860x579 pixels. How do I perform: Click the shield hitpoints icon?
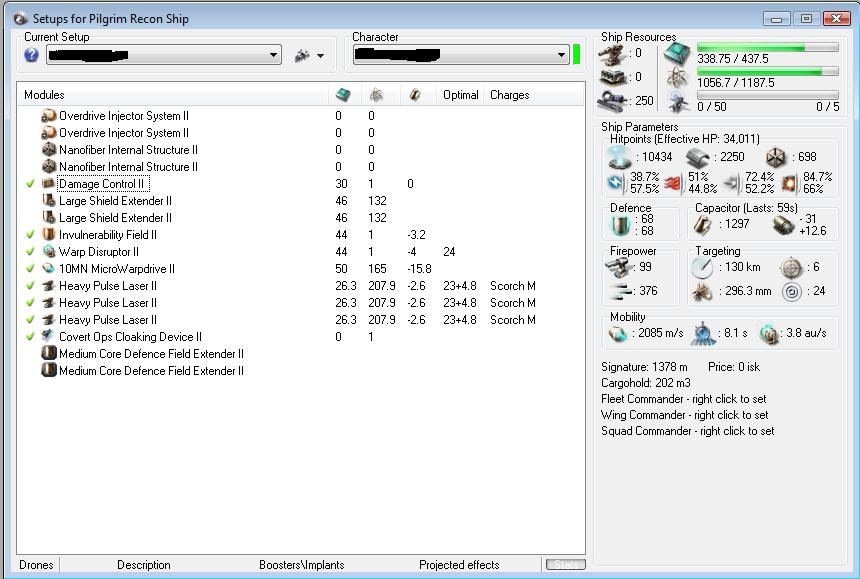pyautogui.click(x=620, y=157)
